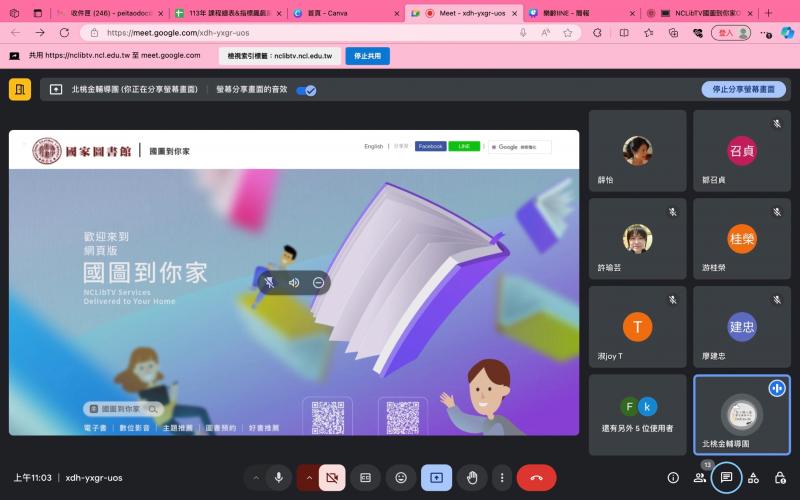Open the browser workspaces icon
The image size is (800, 500).
point(14,13)
